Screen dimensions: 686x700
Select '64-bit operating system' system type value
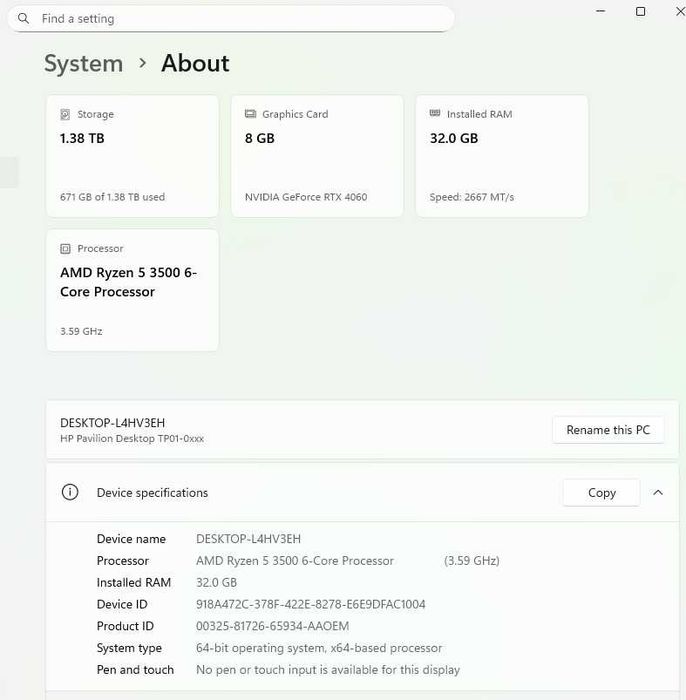pyautogui.click(x=319, y=648)
